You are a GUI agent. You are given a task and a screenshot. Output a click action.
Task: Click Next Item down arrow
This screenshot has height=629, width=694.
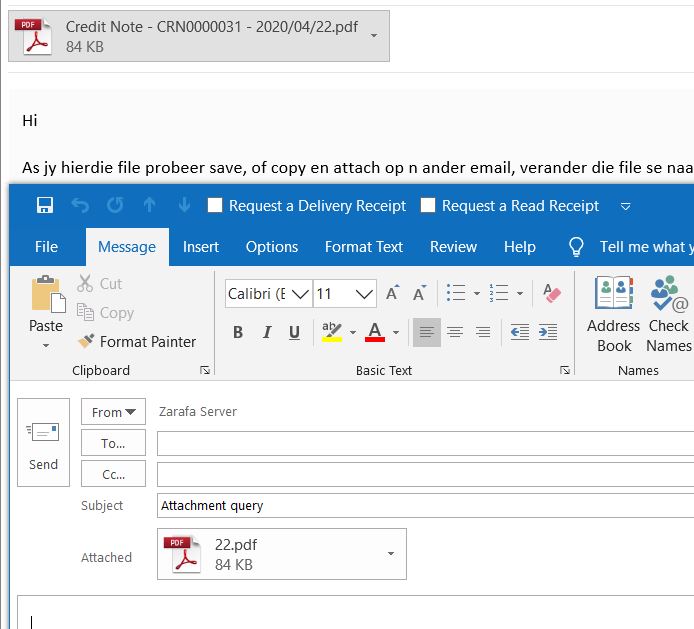[184, 205]
